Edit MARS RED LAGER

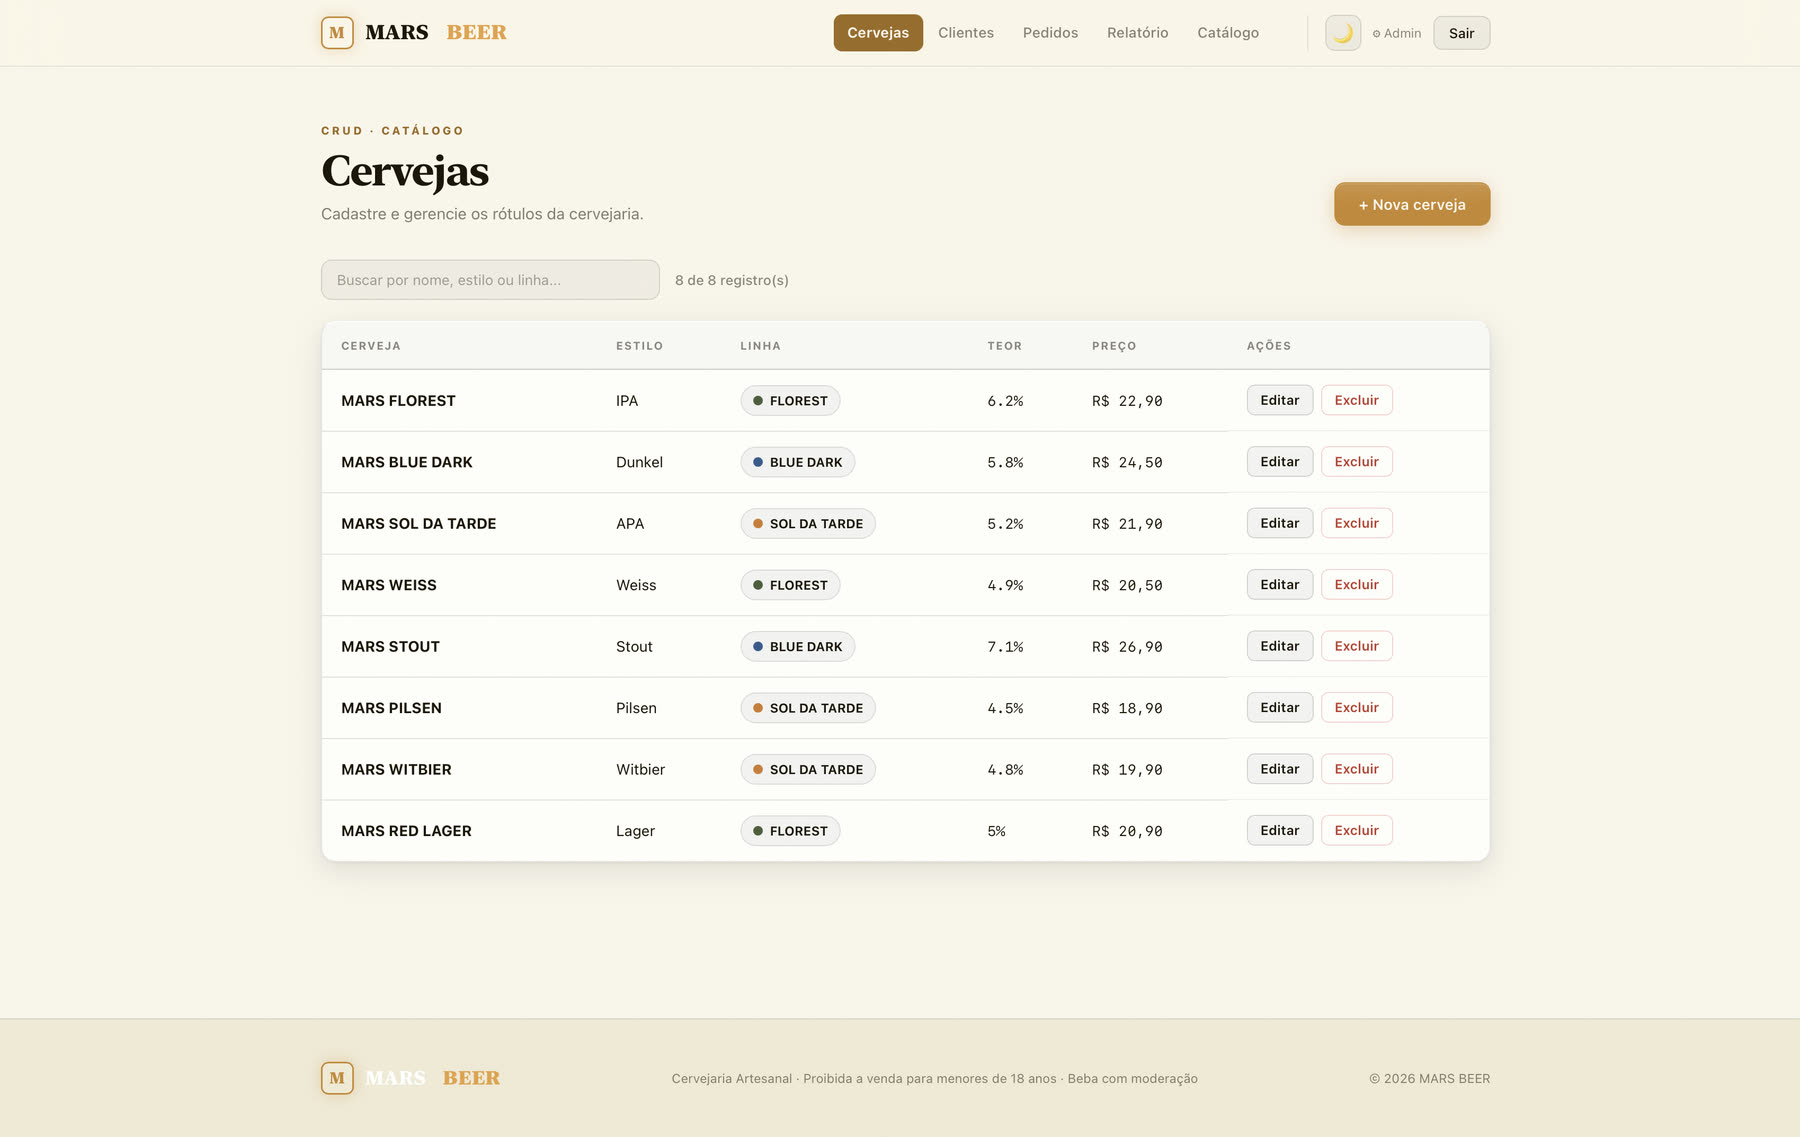pos(1279,831)
